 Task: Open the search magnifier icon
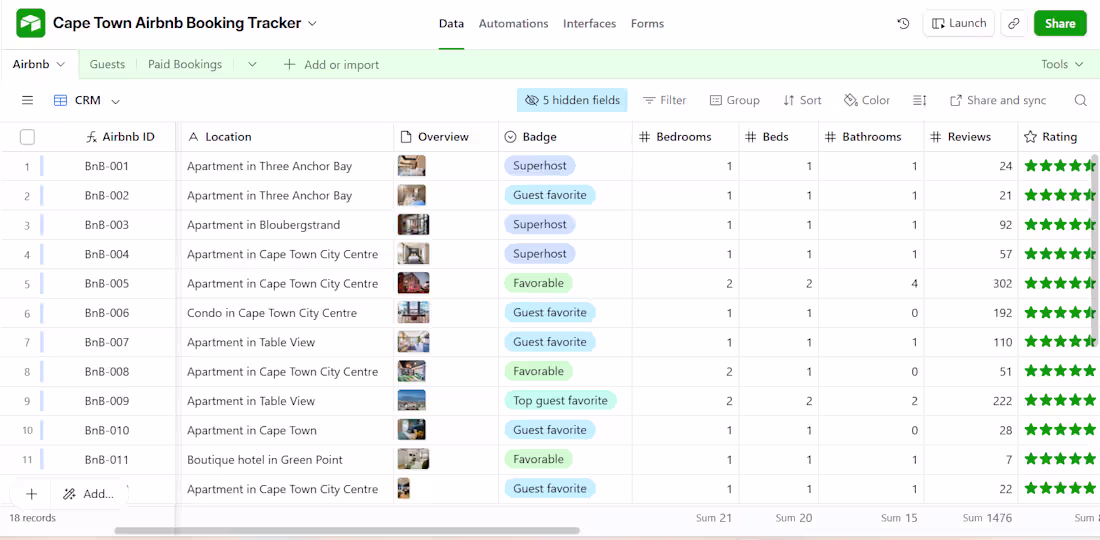1080,100
